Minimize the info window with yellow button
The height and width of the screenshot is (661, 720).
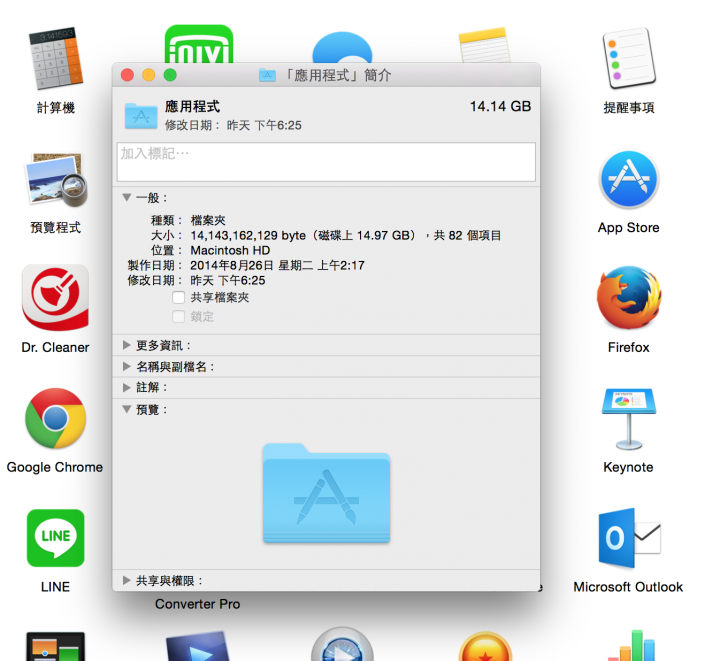tap(149, 75)
